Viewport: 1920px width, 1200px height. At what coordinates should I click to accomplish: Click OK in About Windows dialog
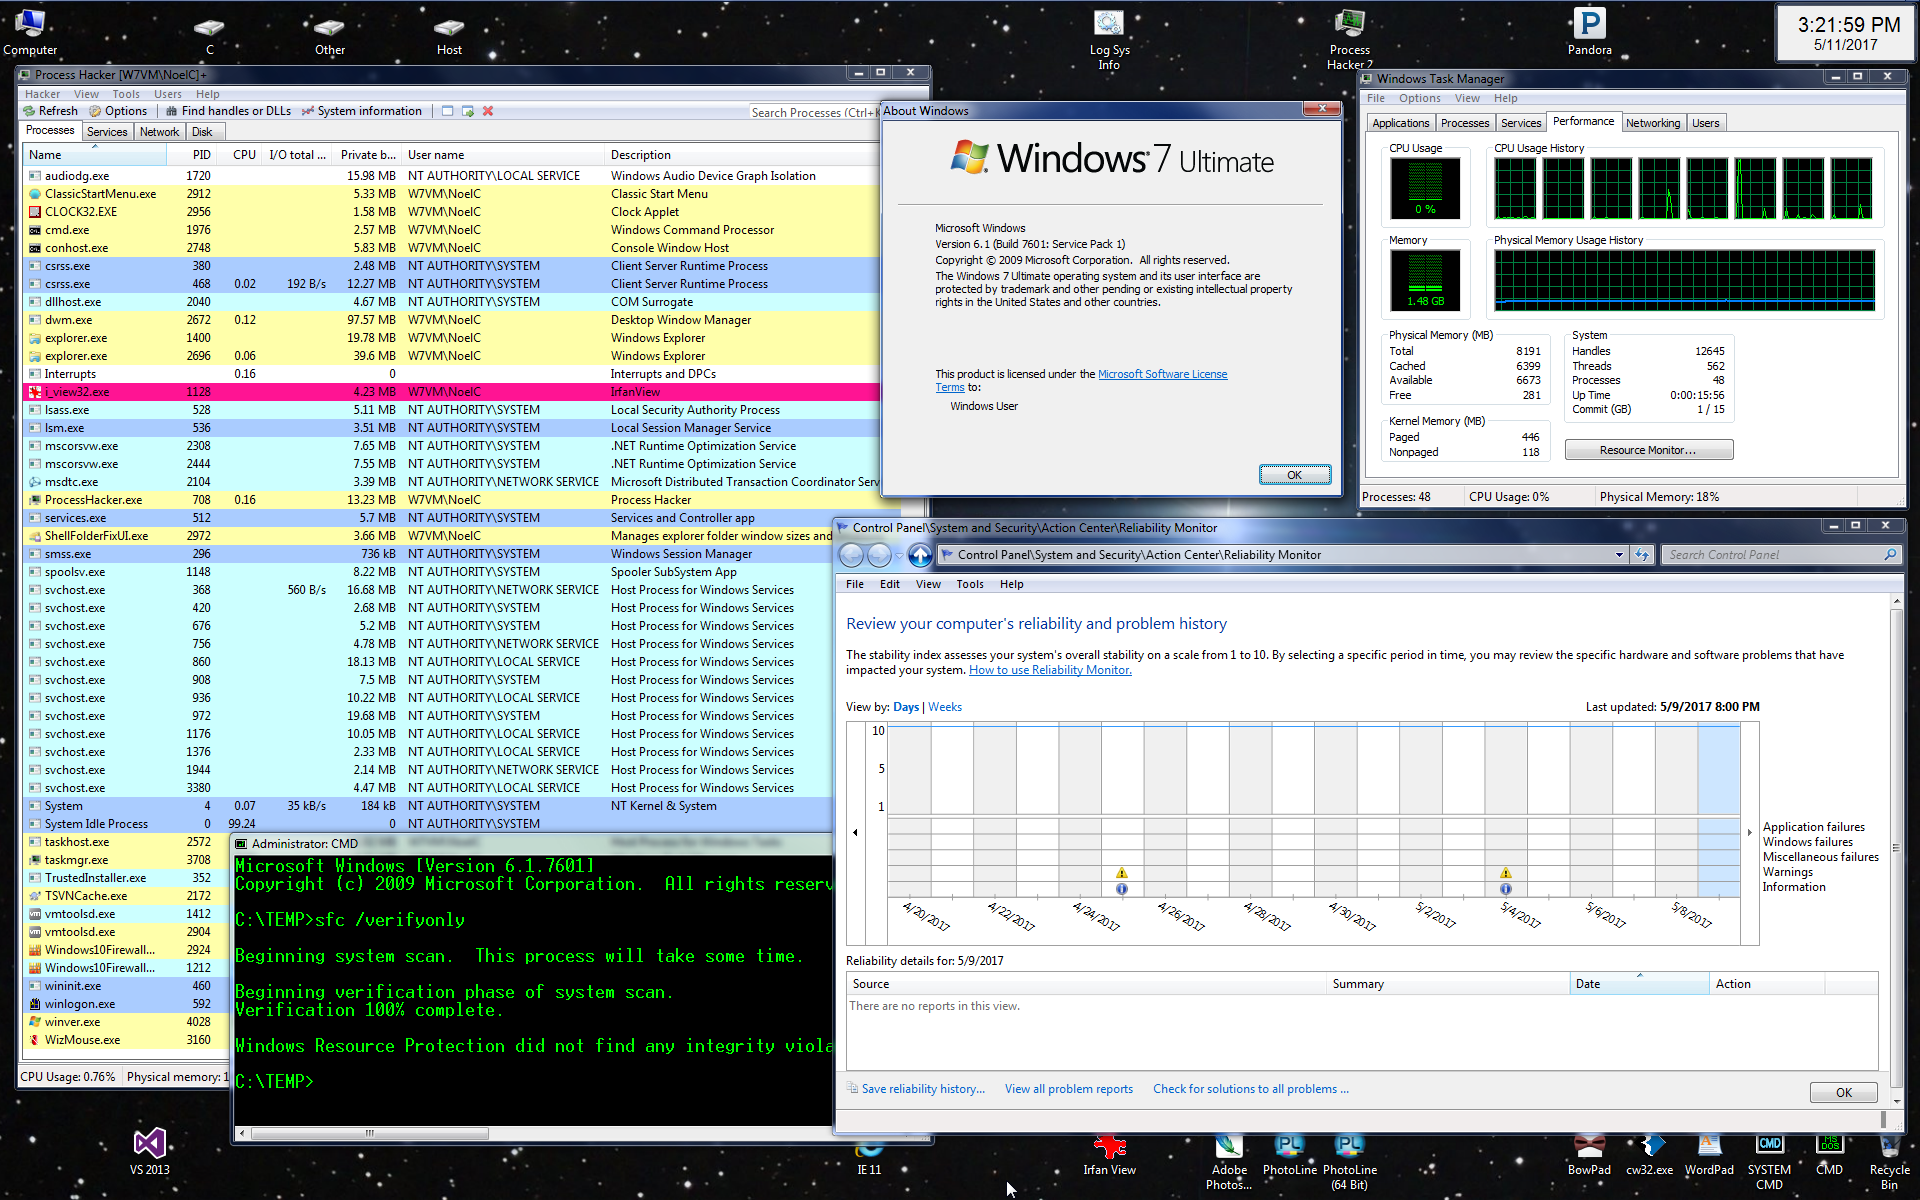1294,475
